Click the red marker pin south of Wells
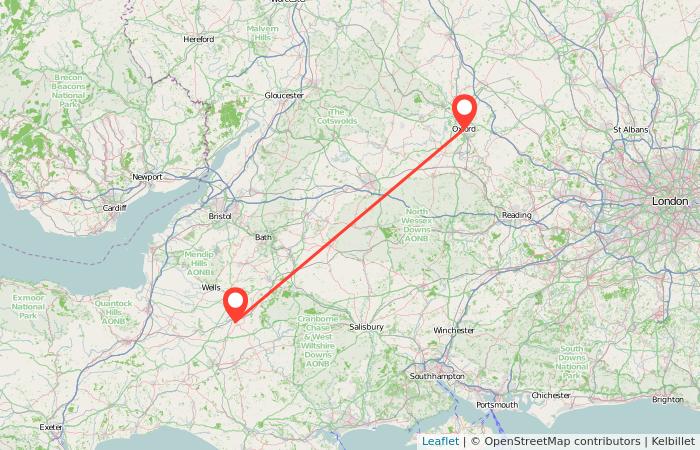This screenshot has height=450, width=700. pyautogui.click(x=235, y=303)
